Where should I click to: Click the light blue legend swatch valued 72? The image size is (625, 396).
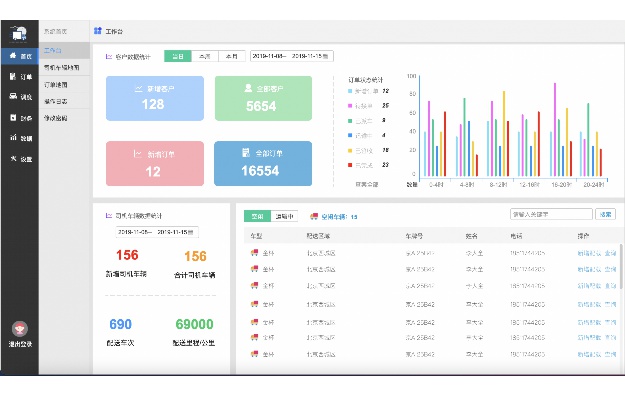tap(350, 91)
